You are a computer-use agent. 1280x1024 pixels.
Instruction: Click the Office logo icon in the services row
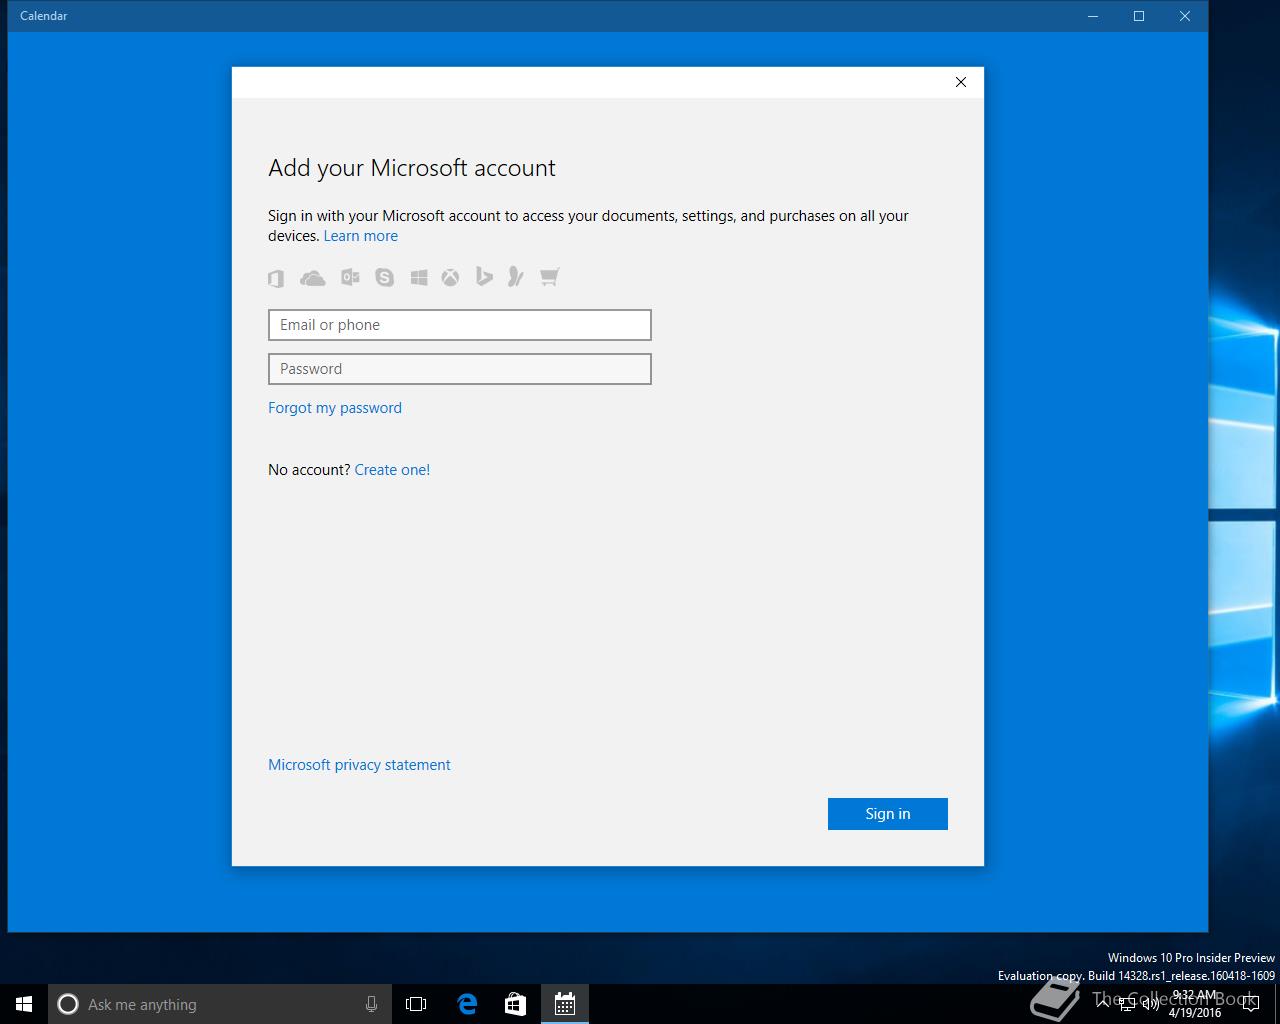pos(276,278)
